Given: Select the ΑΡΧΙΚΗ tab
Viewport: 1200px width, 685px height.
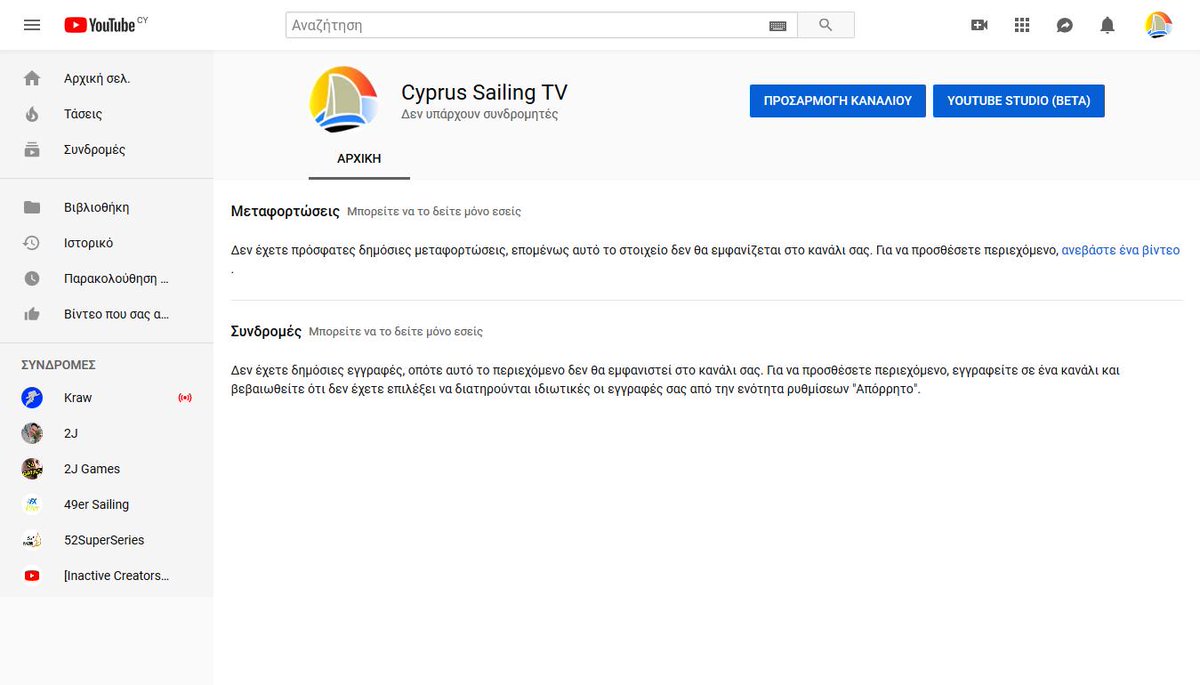Looking at the screenshot, I should coord(359,158).
